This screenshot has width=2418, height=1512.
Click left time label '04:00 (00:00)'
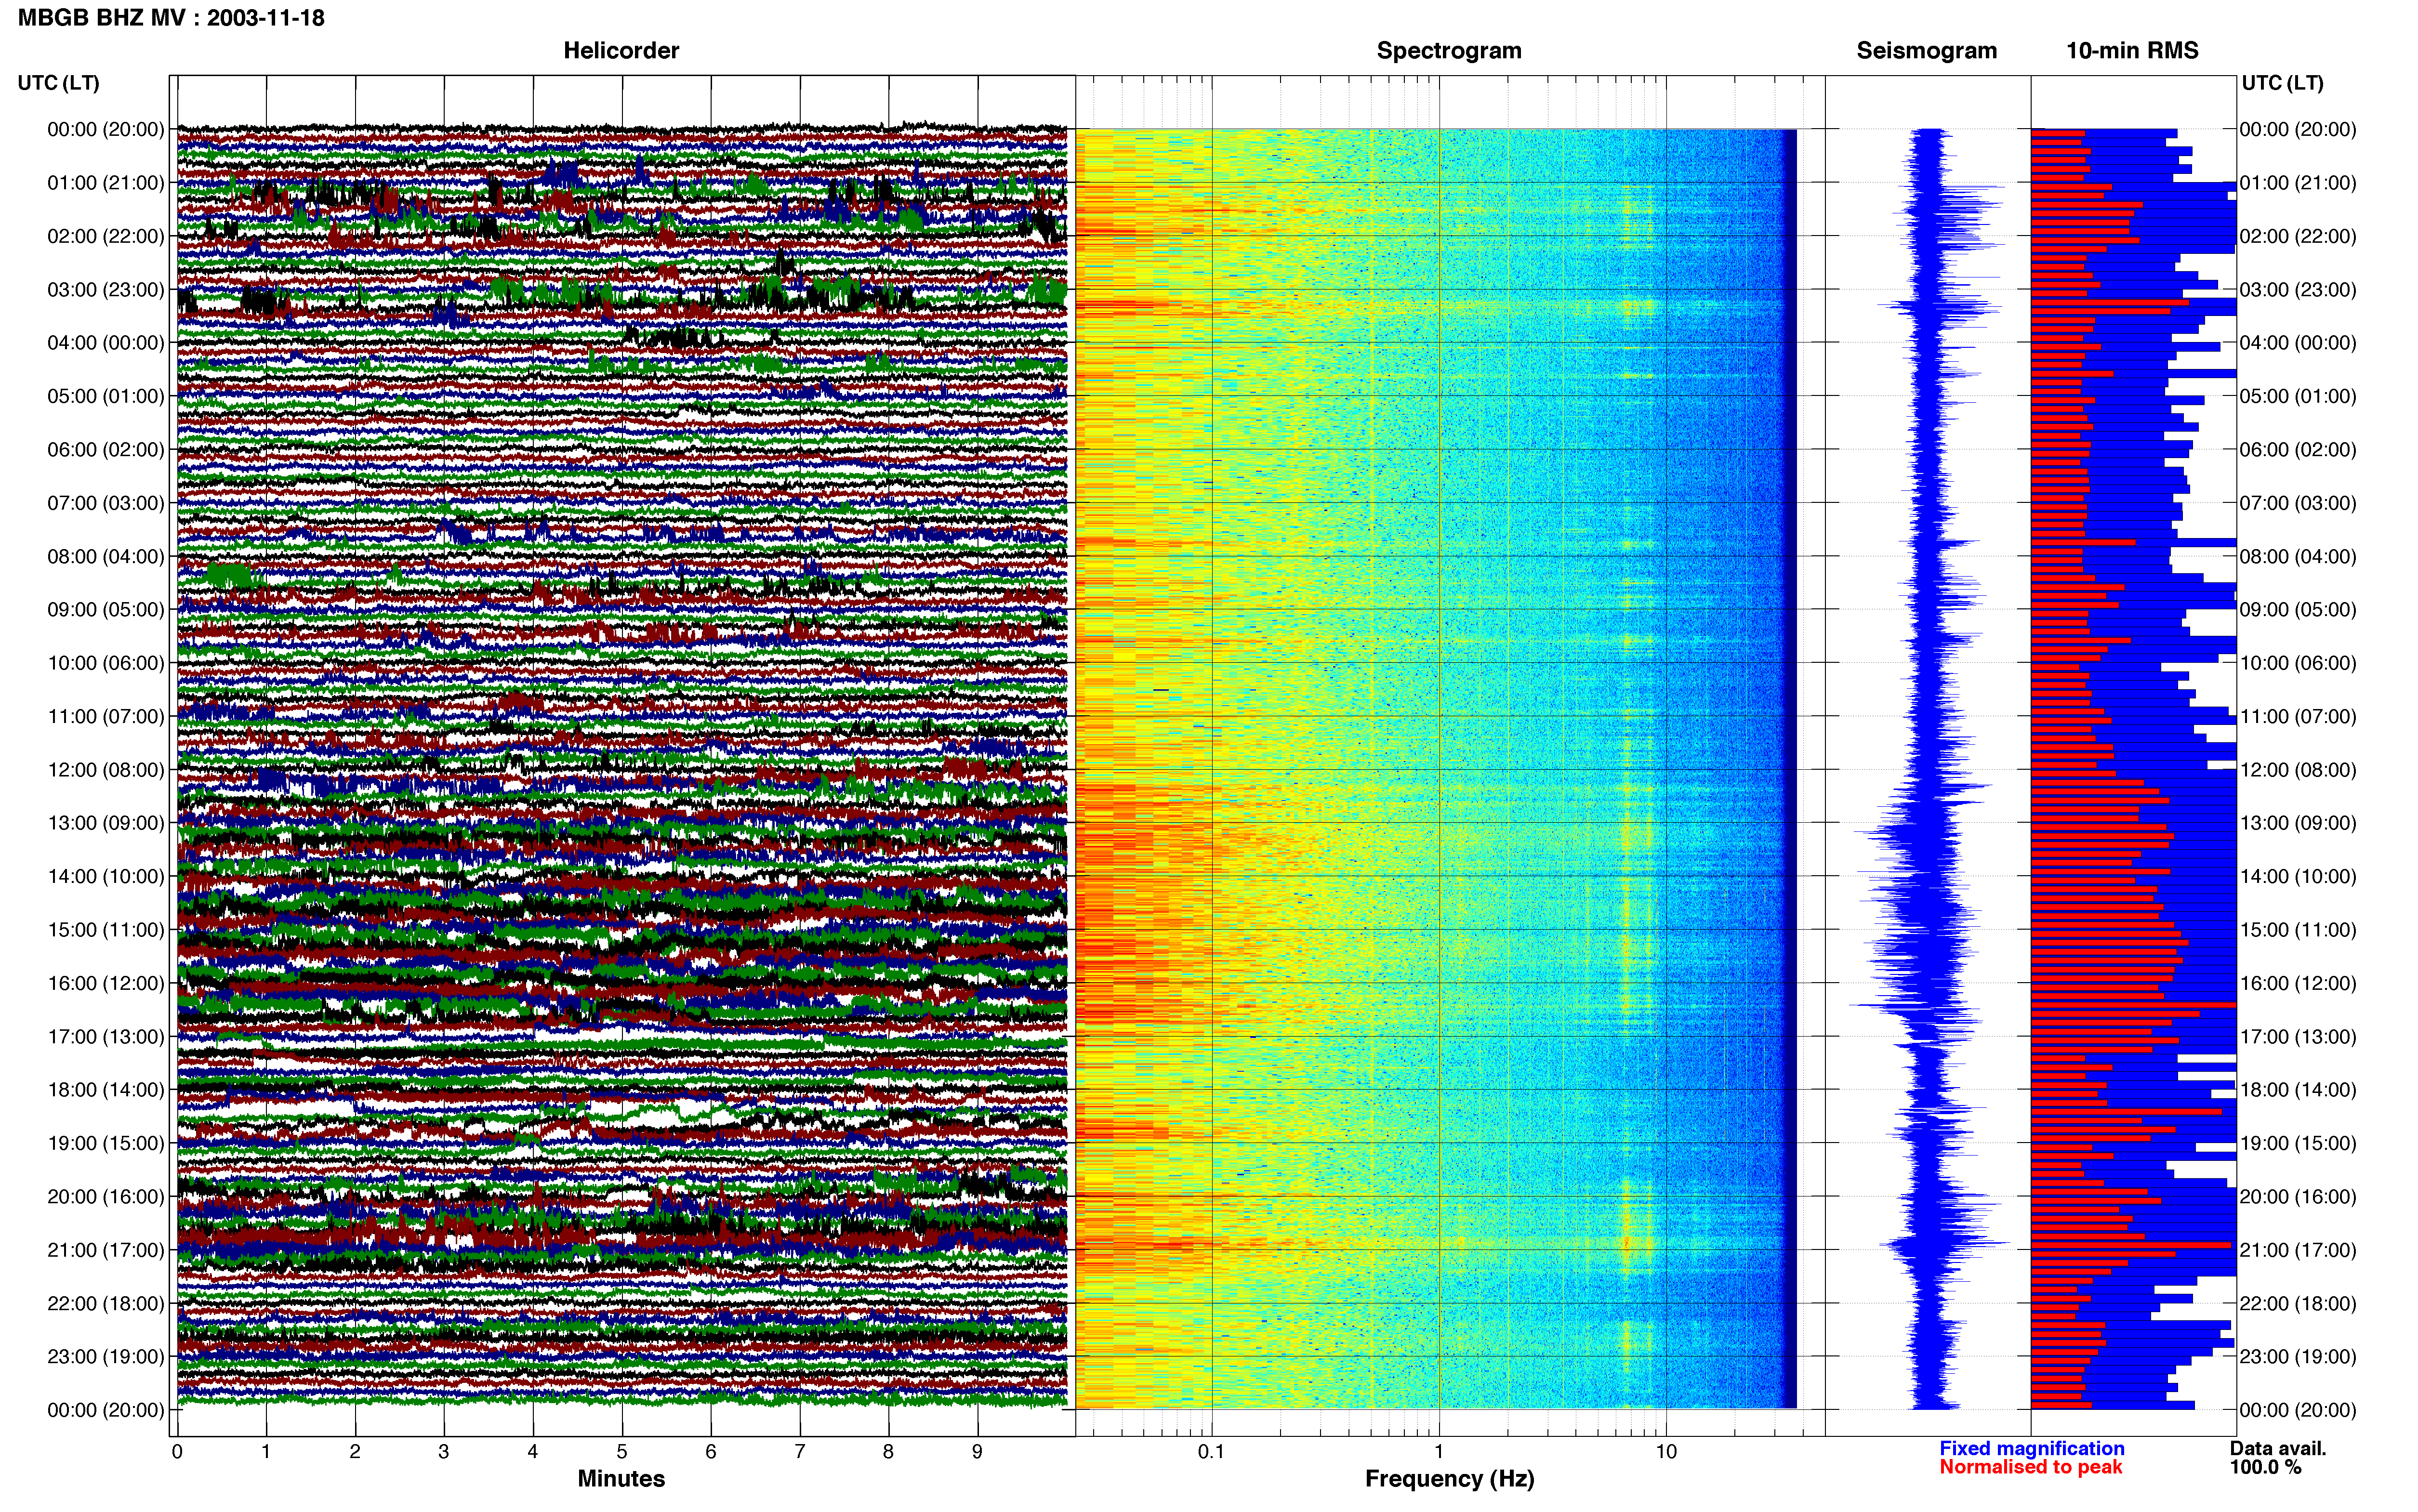point(106,343)
